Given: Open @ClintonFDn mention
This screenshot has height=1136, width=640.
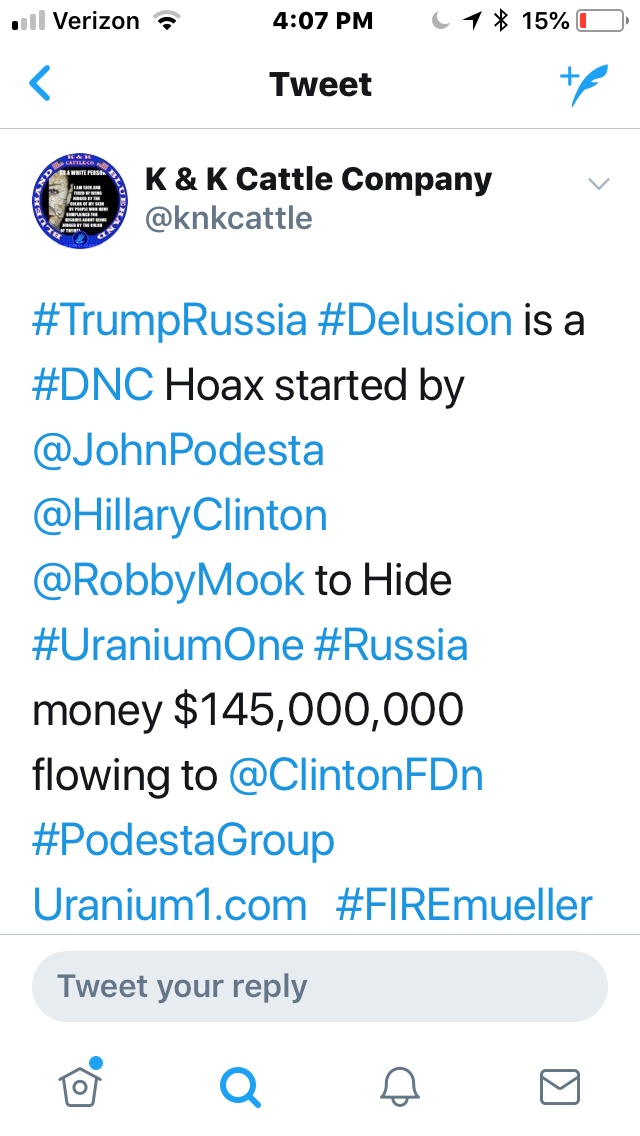Looking at the screenshot, I should [356, 775].
